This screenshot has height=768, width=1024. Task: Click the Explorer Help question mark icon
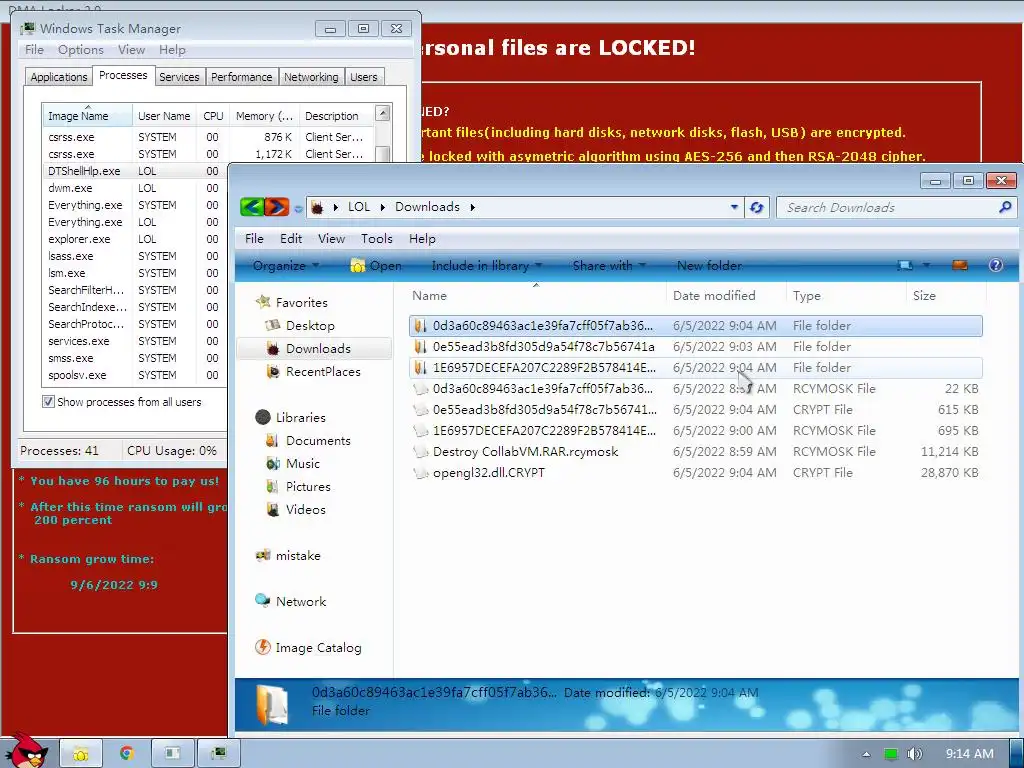coord(995,265)
